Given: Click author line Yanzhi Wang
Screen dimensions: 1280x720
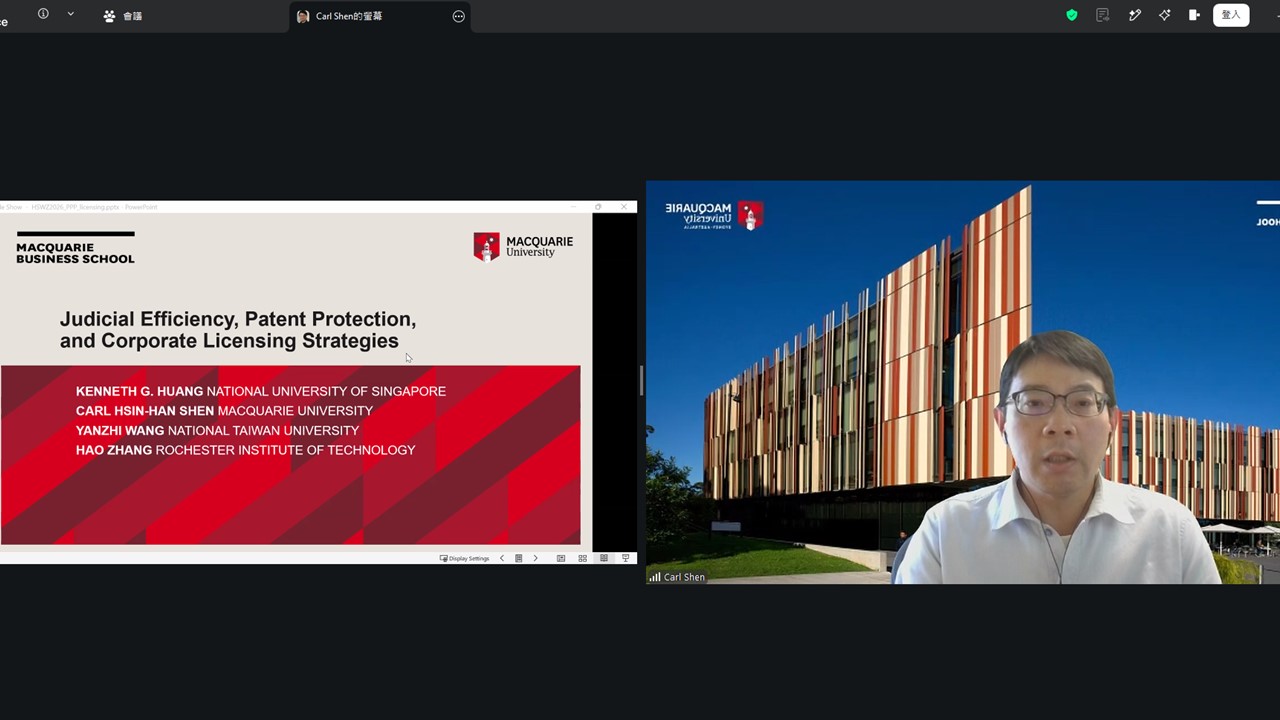Looking at the screenshot, I should 217,430.
